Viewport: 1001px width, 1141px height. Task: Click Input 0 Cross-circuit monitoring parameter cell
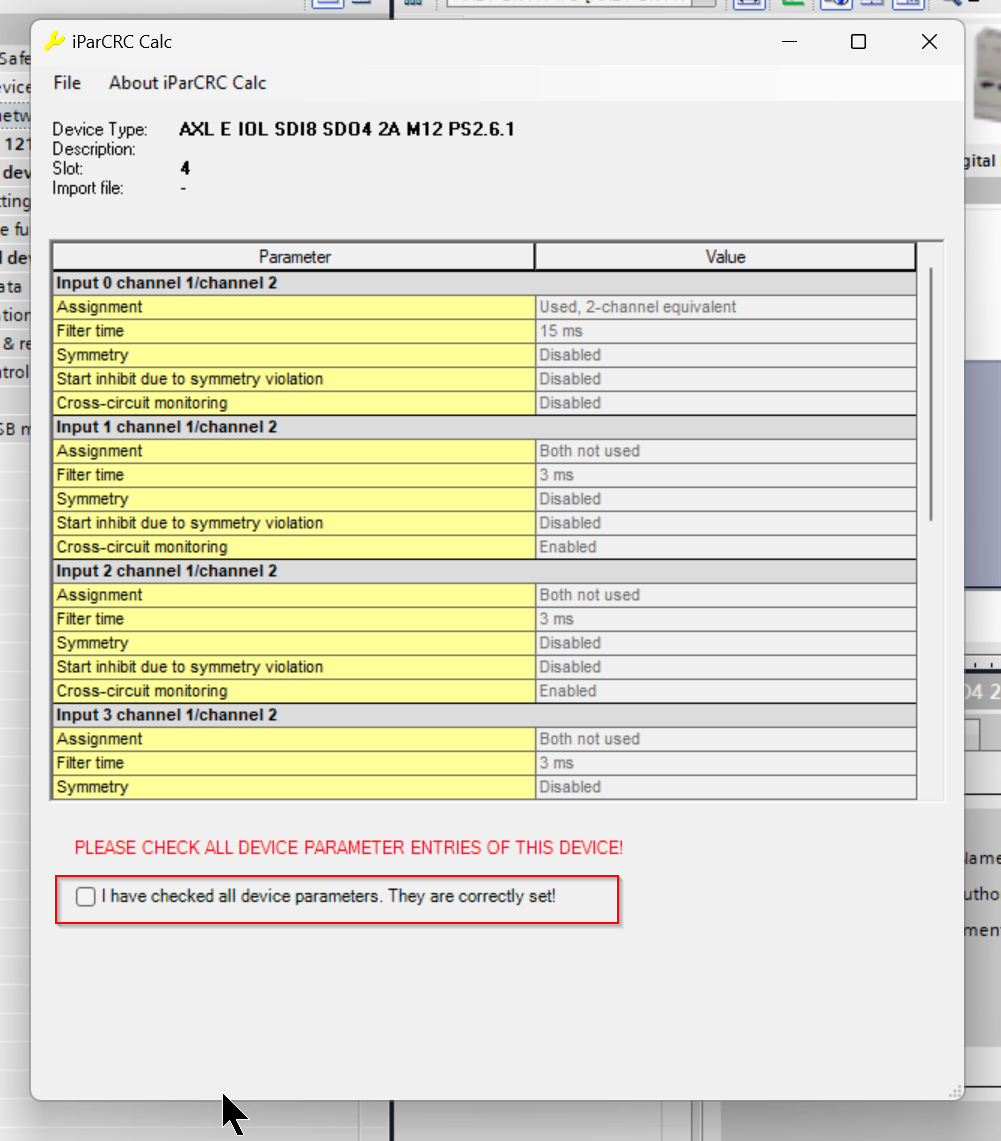[x=294, y=403]
